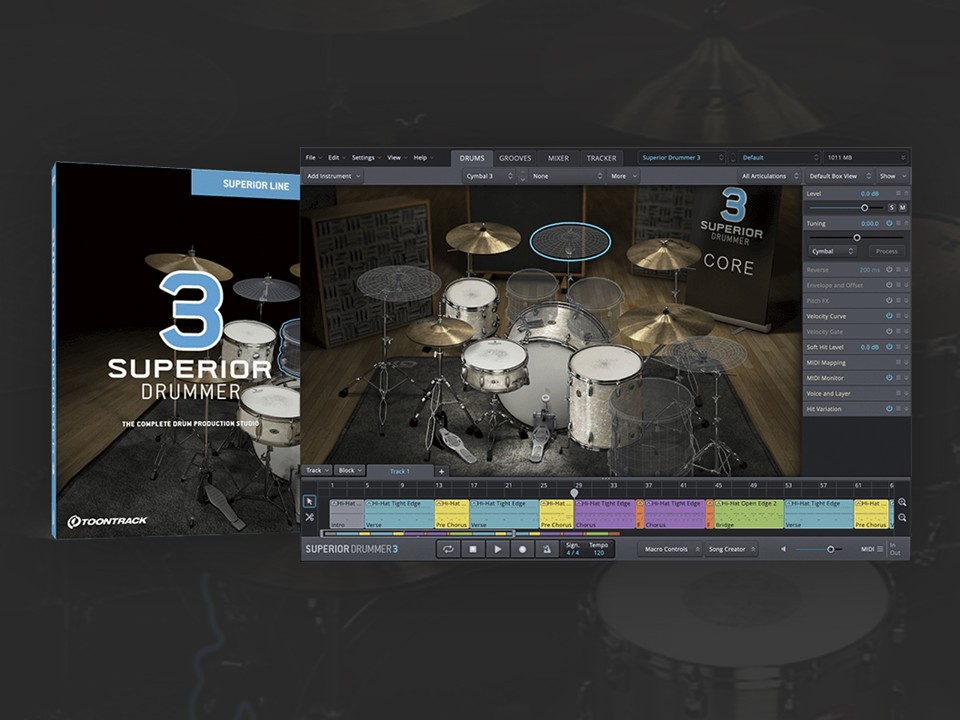This screenshot has height=720, width=960.
Task: Select the DRUMS tab
Action: click(472, 158)
